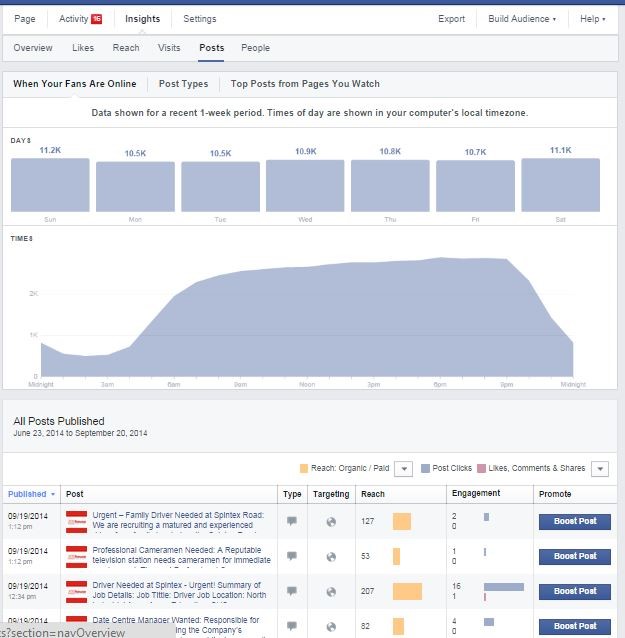The image size is (625, 638).
Task: Click the date range June 23, 2014 to September 20, 2014
Action: point(80,433)
